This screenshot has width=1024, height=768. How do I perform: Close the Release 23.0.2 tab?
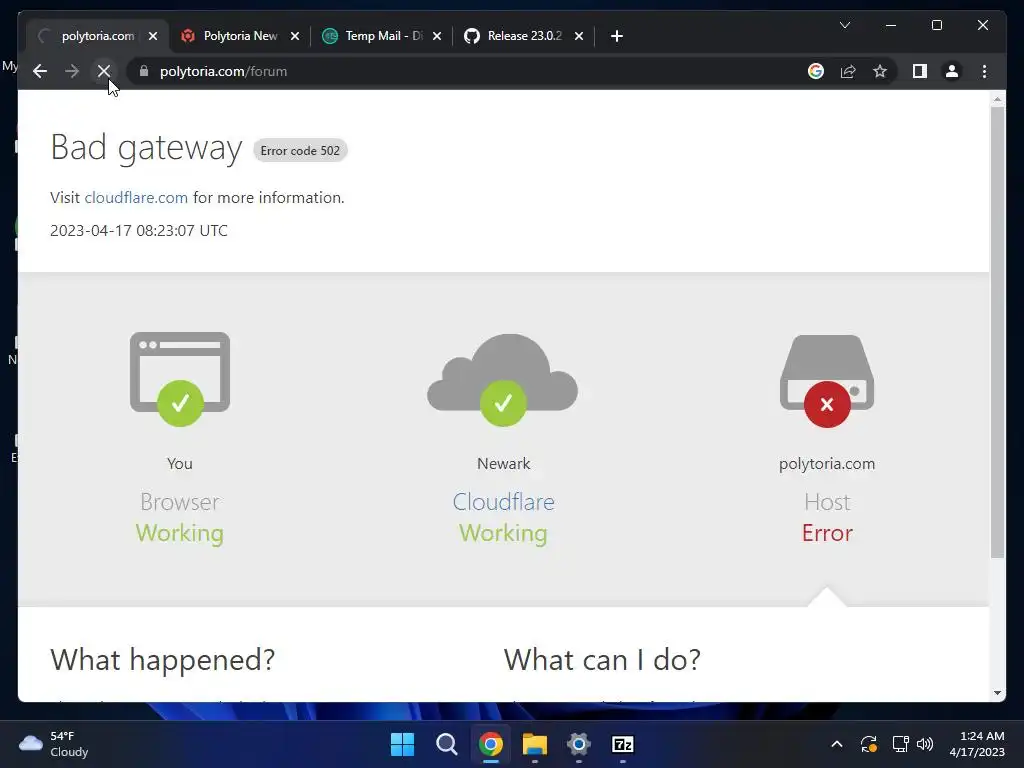[579, 36]
